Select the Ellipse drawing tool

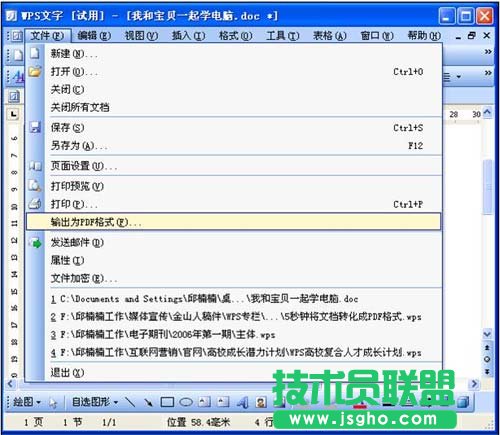tap(186, 402)
